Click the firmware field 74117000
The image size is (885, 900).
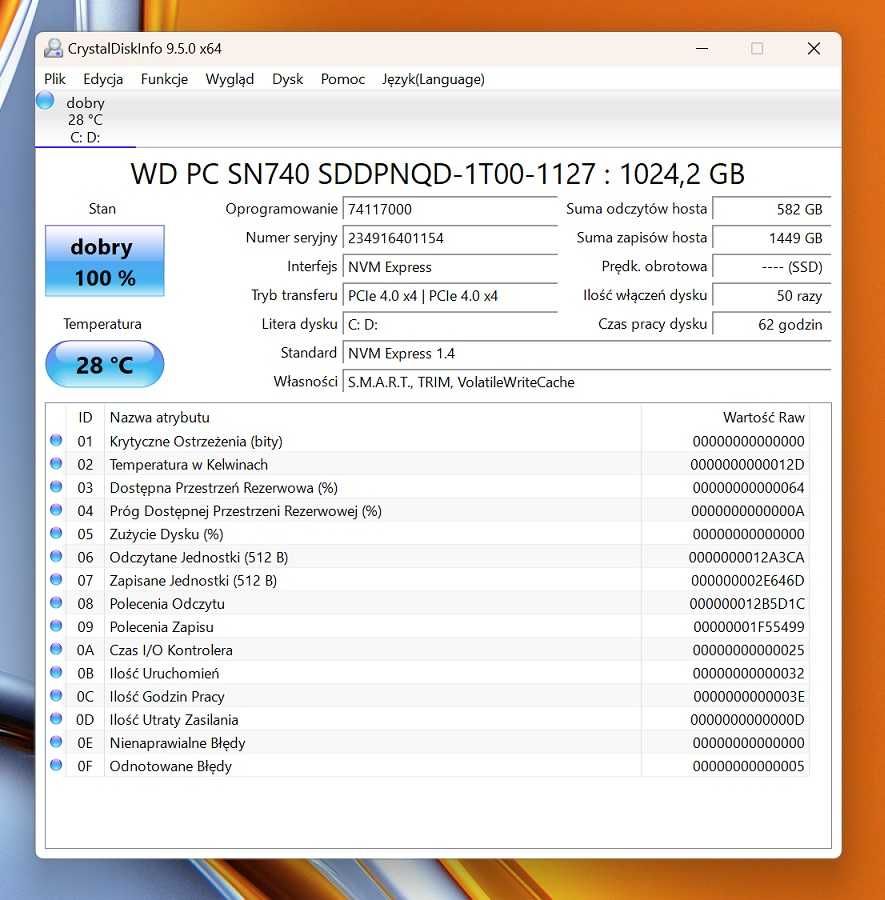coord(450,209)
